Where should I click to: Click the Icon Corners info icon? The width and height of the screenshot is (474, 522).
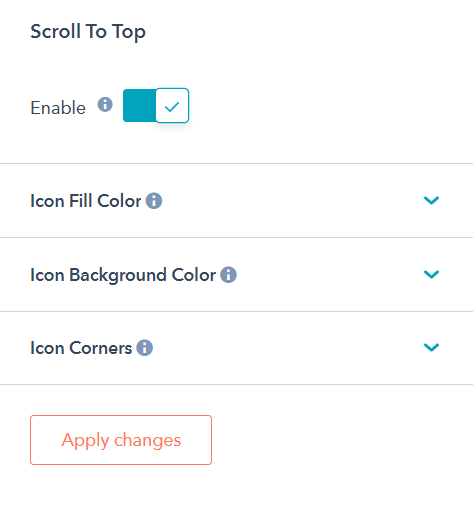(145, 348)
